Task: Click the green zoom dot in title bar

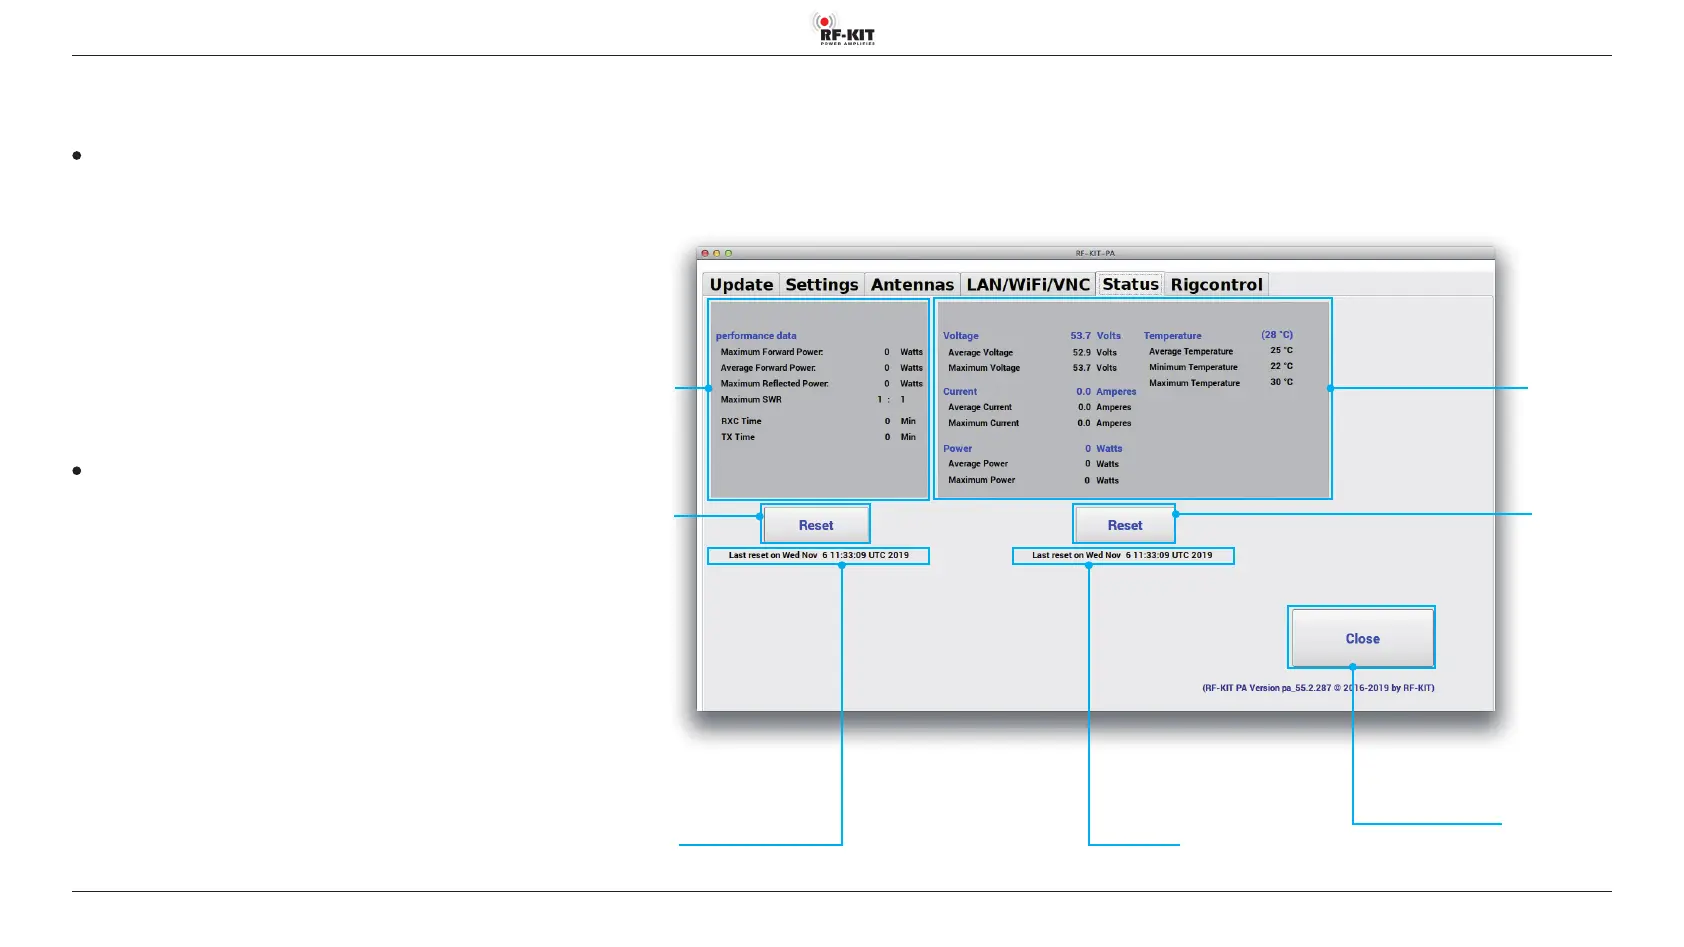Action: click(x=728, y=253)
